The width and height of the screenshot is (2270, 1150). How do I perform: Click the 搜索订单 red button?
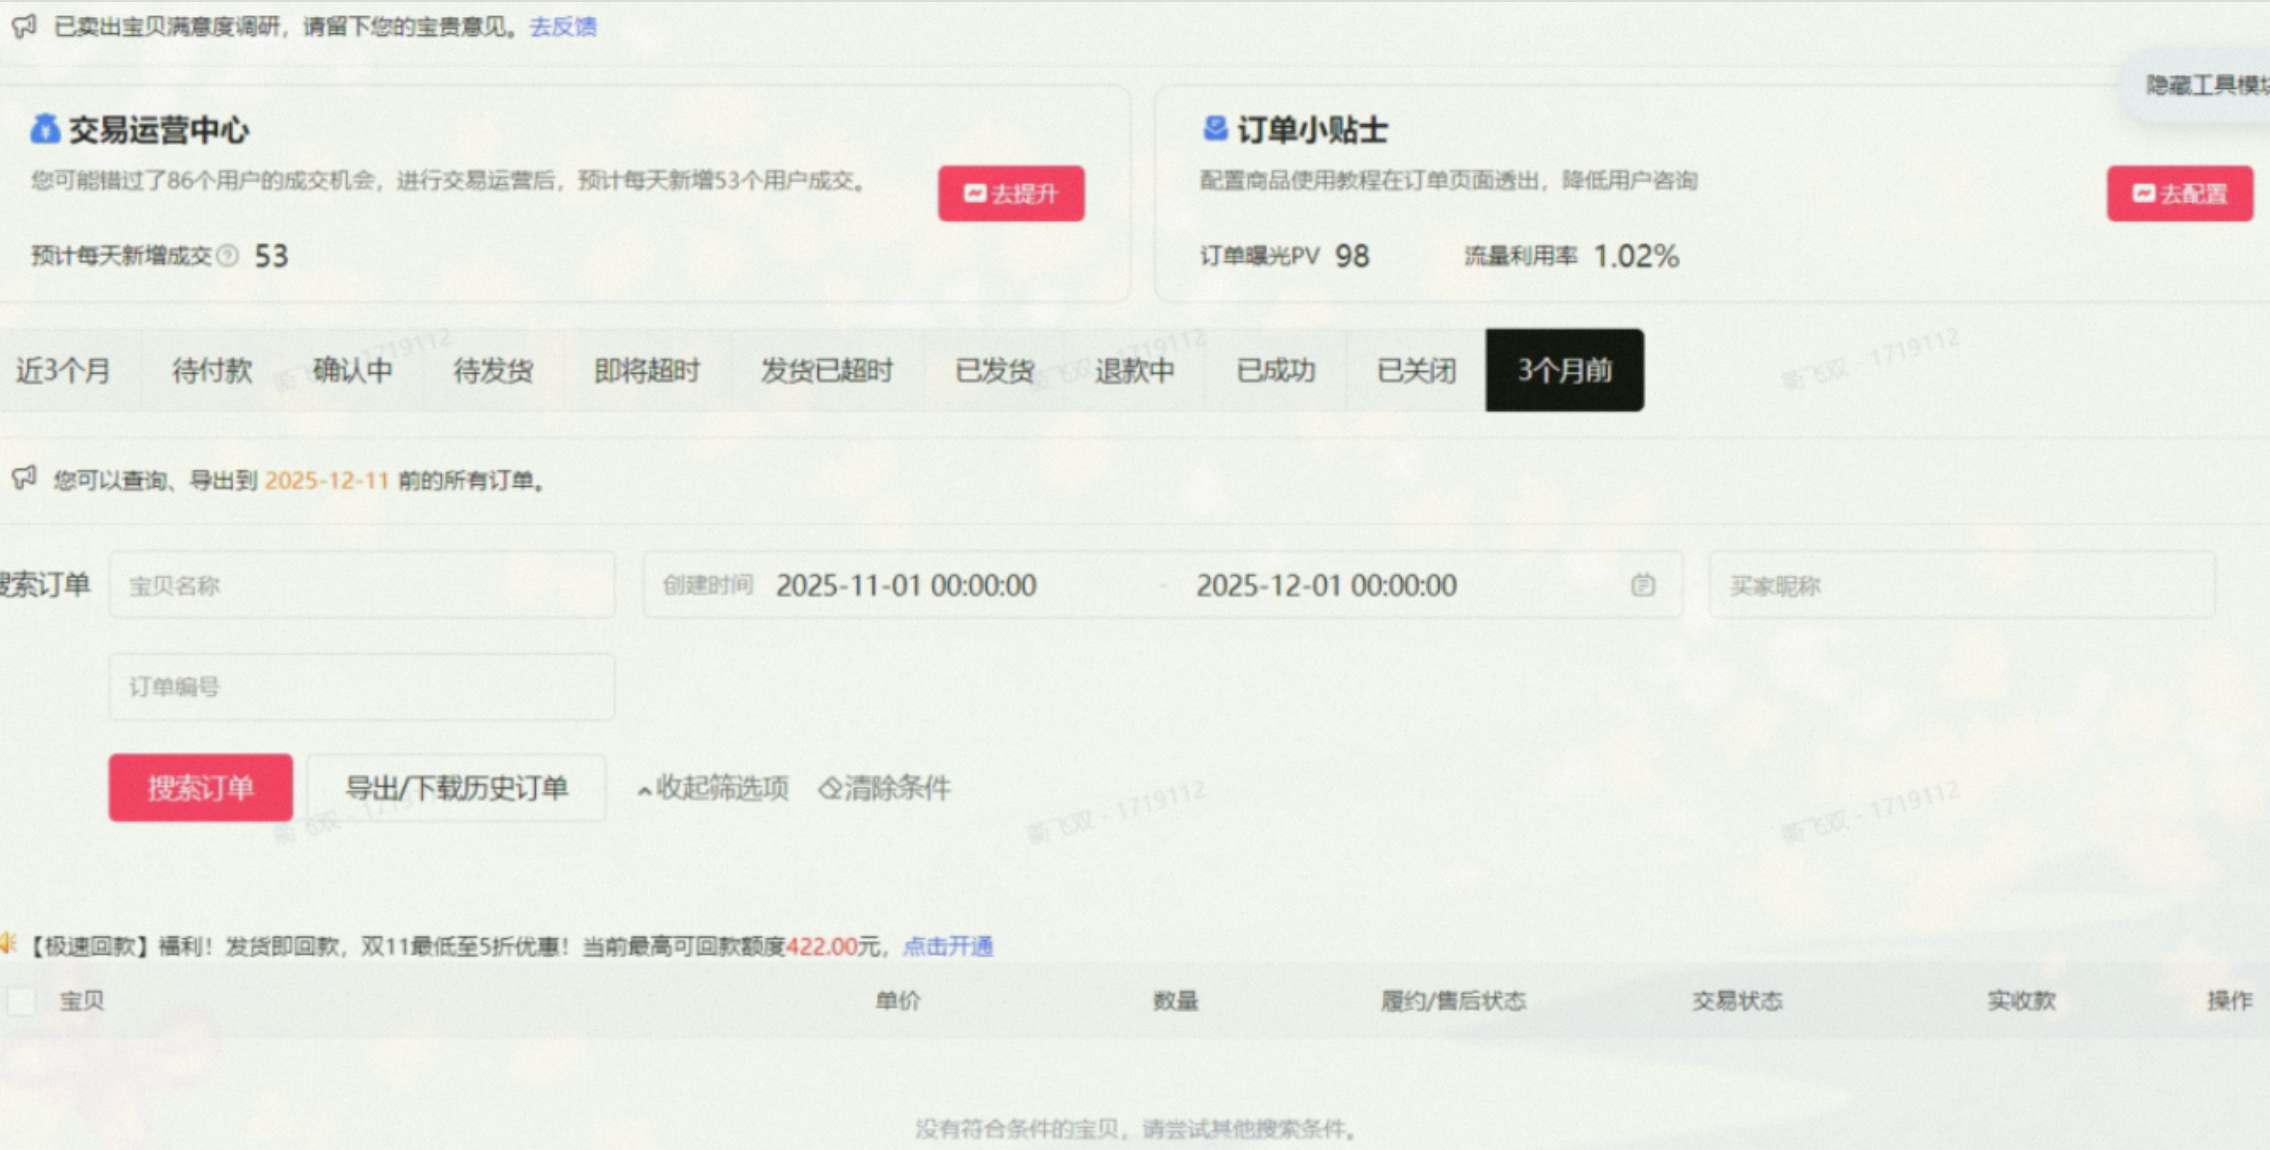[x=201, y=788]
